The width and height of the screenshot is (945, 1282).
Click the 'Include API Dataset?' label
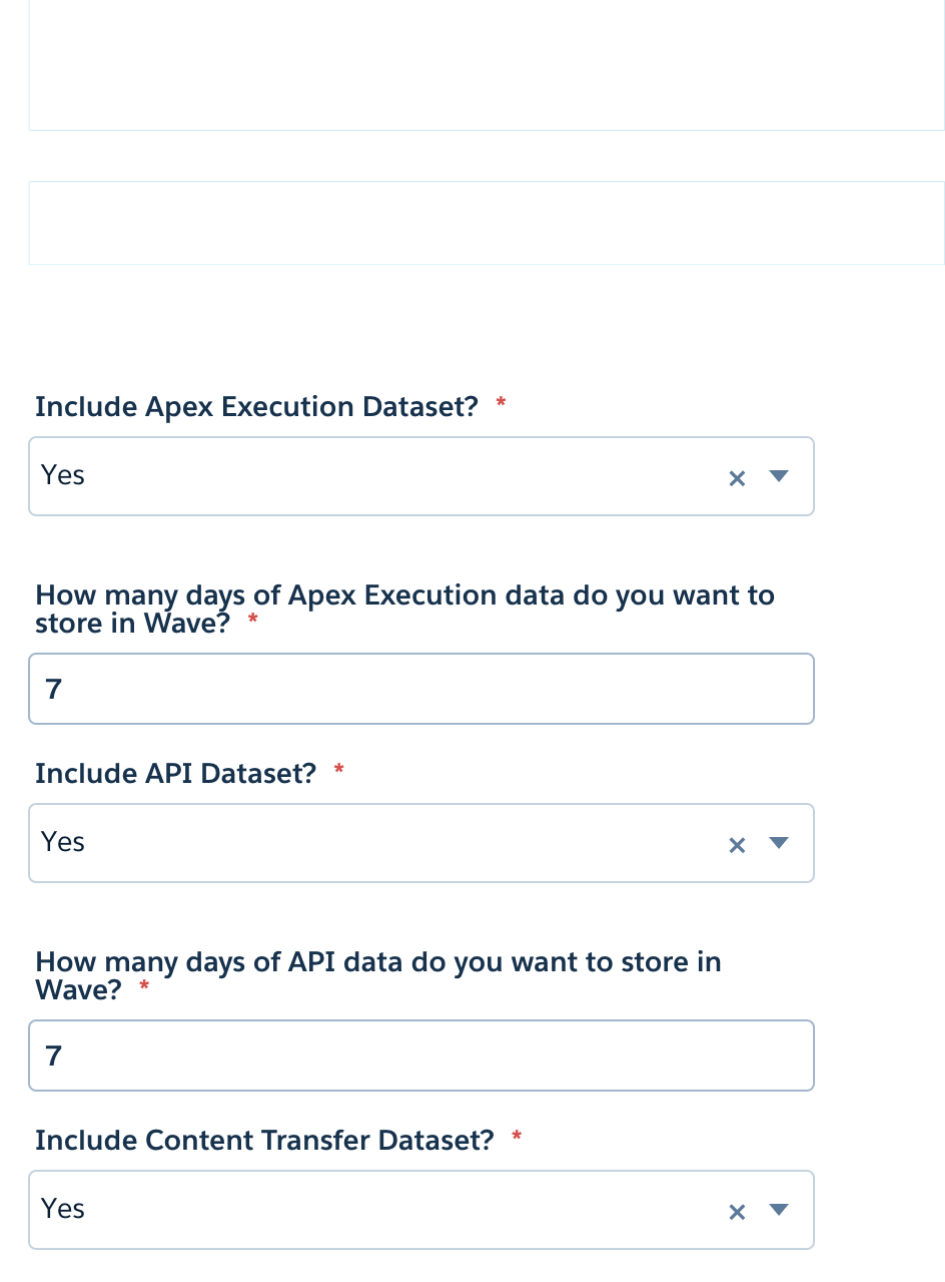(x=176, y=773)
